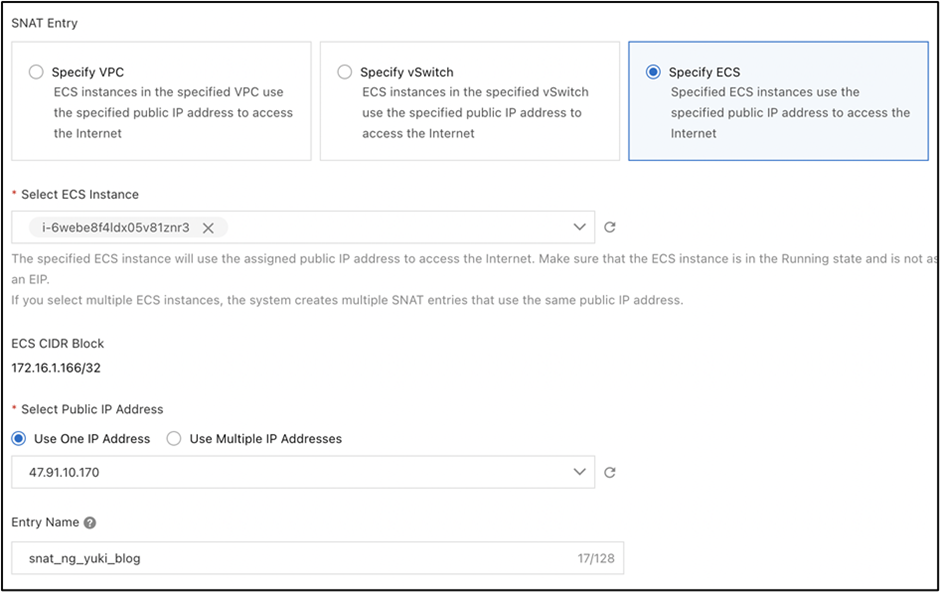Image resolution: width=940 pixels, height=592 pixels.
Task: Refresh the public IP address list
Action: click(610, 472)
